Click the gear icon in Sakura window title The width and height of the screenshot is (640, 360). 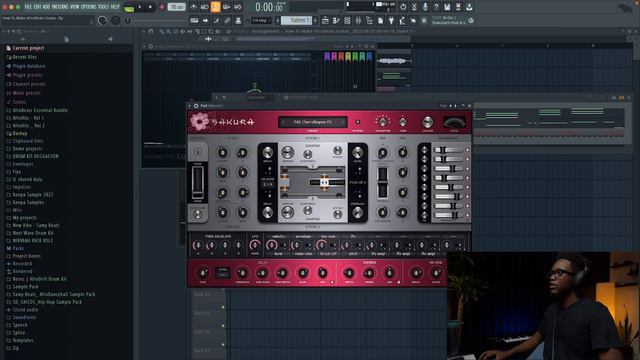[196, 106]
